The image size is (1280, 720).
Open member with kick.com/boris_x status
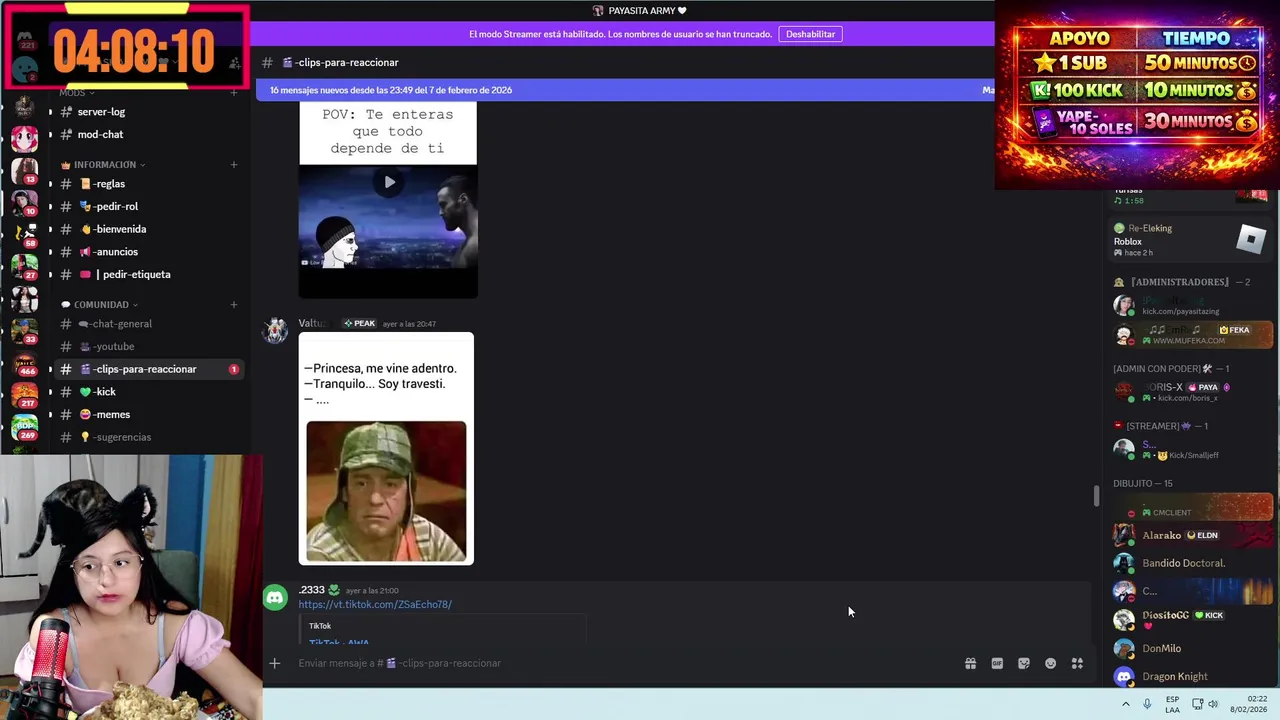coord(1190,392)
